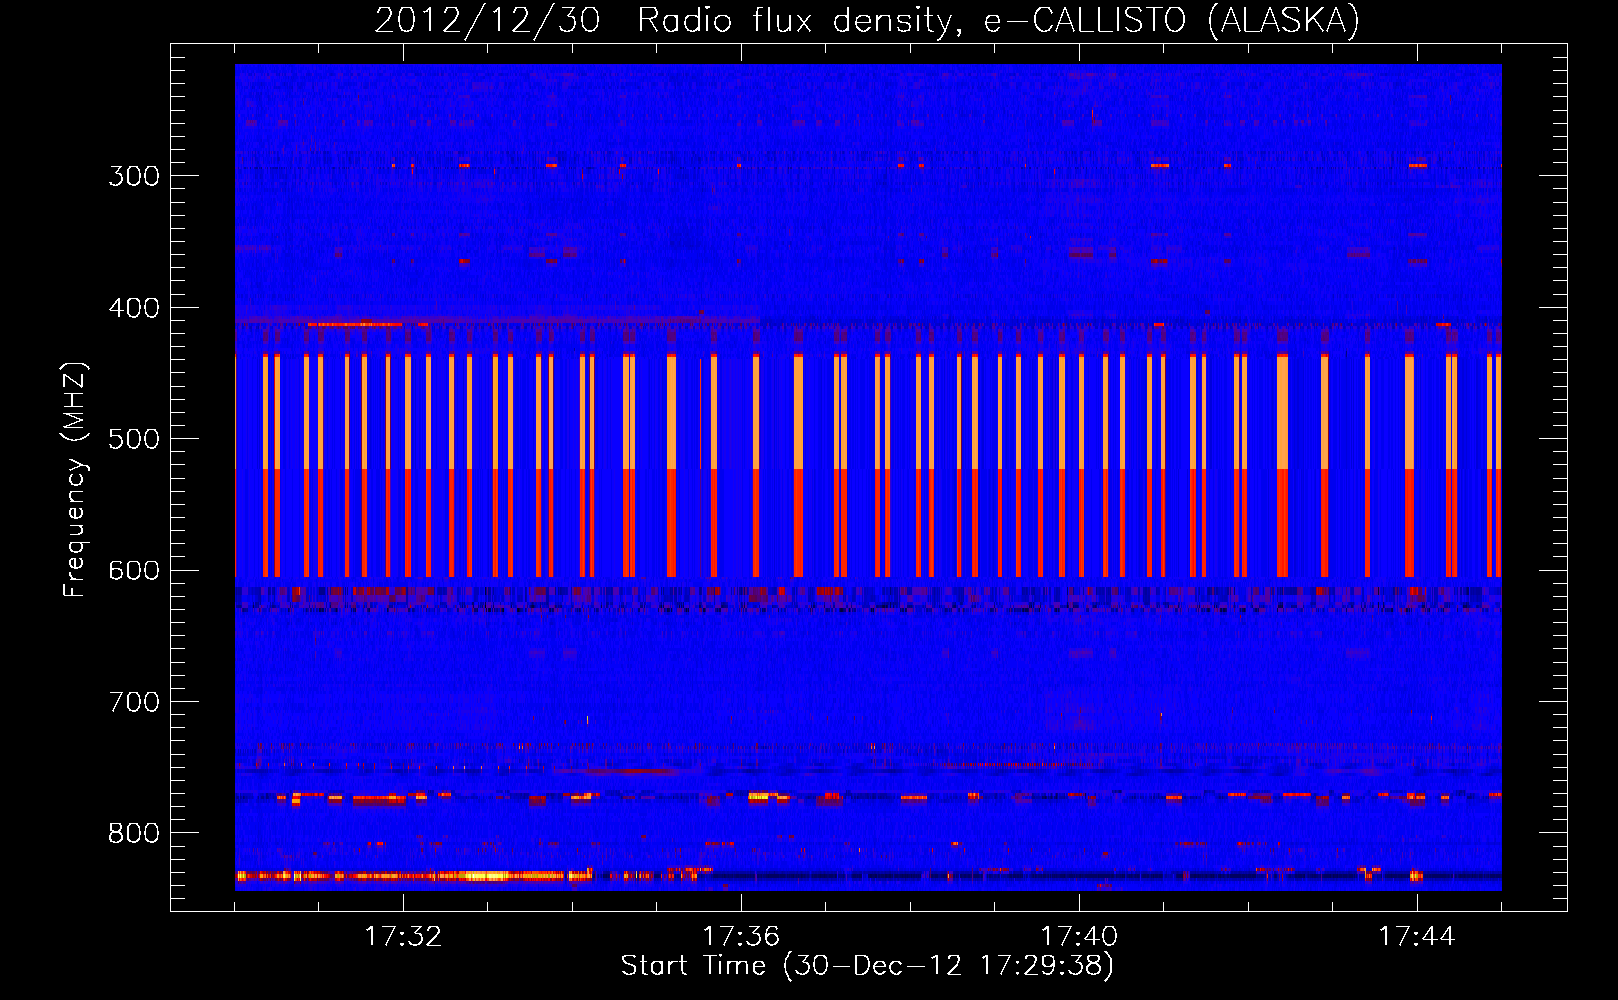1618x1000 pixels.
Task: Click the 600 frequency tick label
Action: tap(134, 571)
